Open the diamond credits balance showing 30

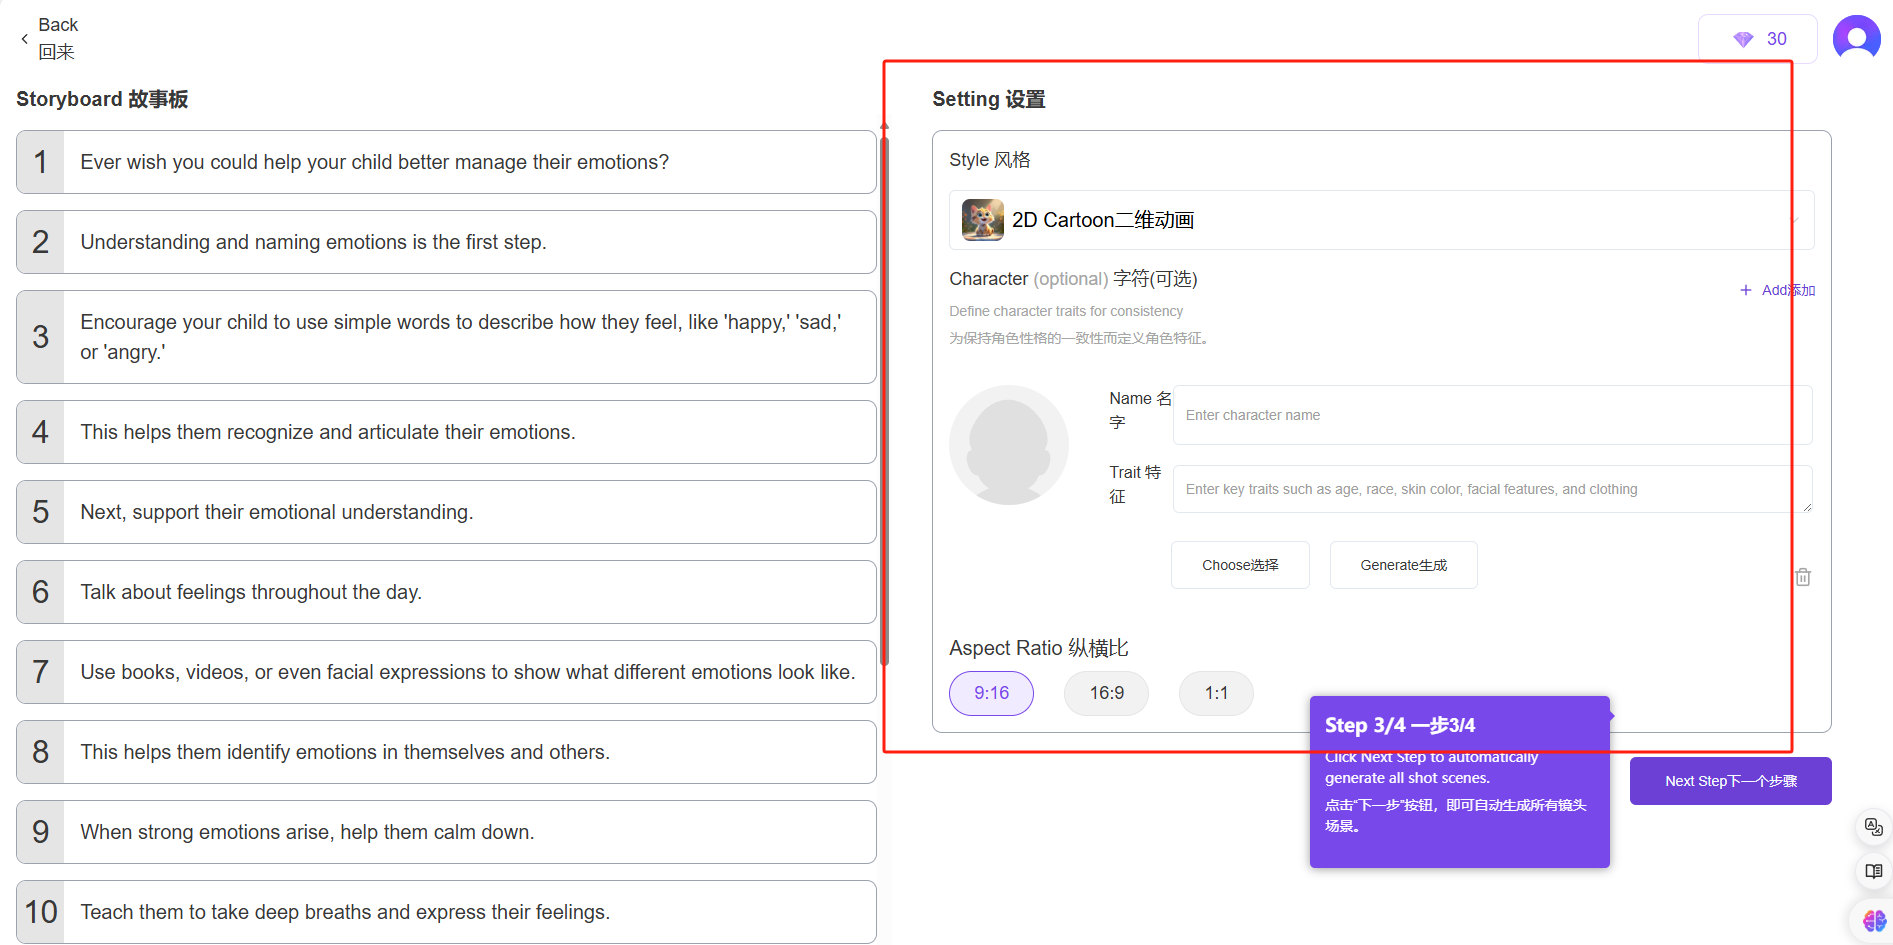pos(1758,39)
